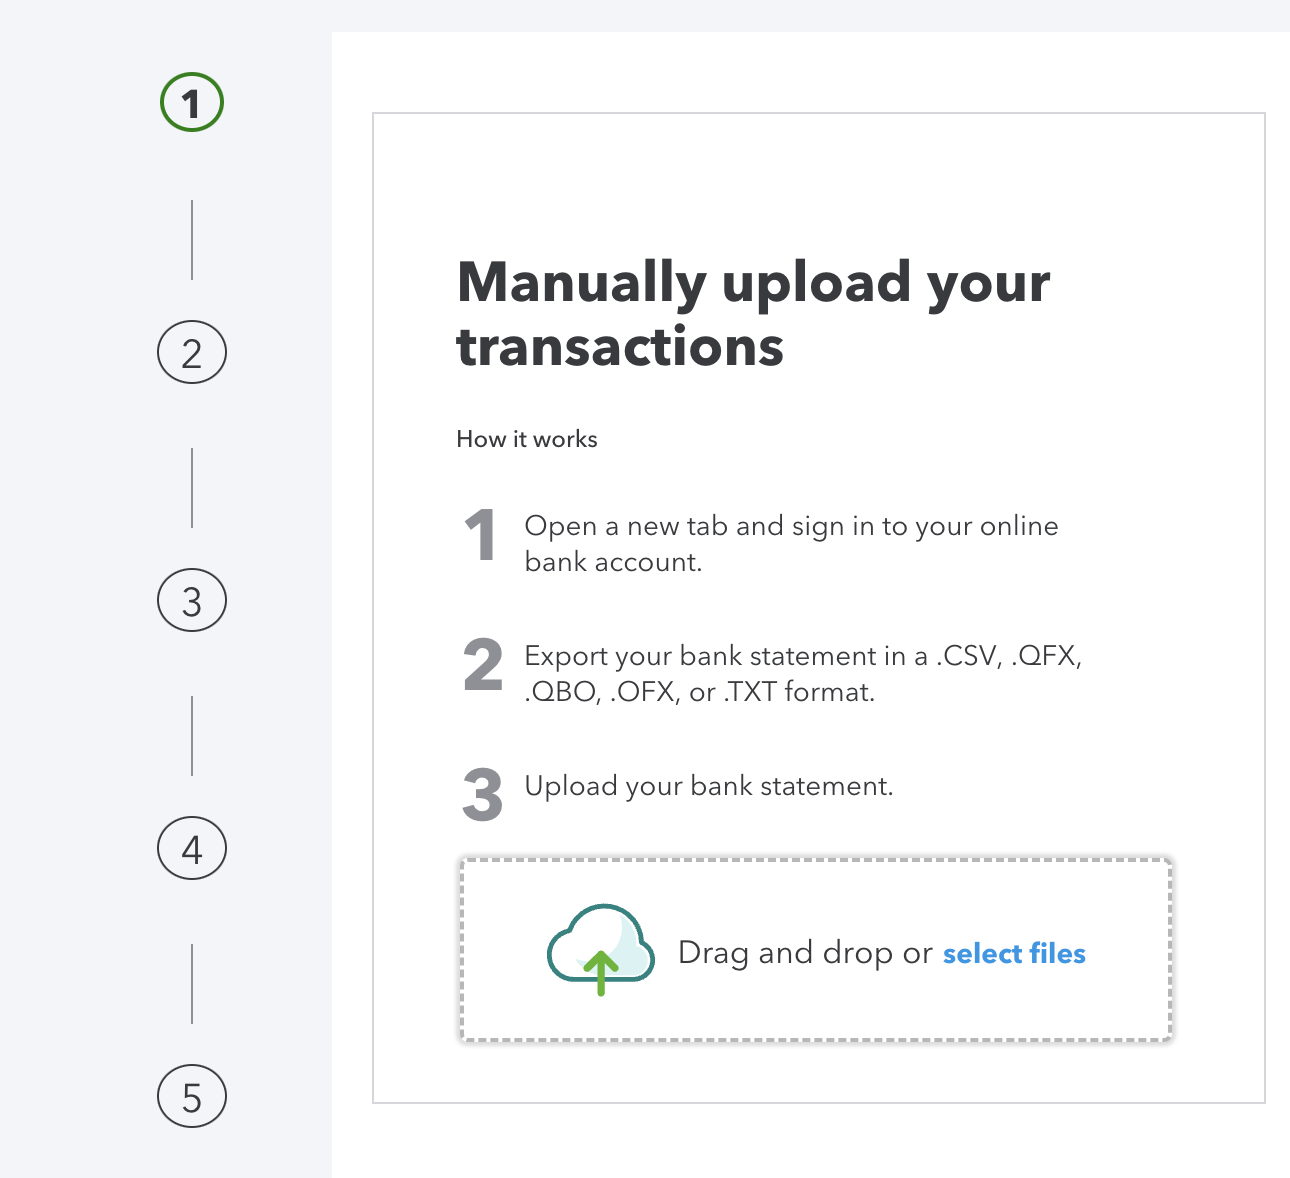Go to step 1 in the progress stepper
The width and height of the screenshot is (1290, 1178).
click(x=192, y=103)
